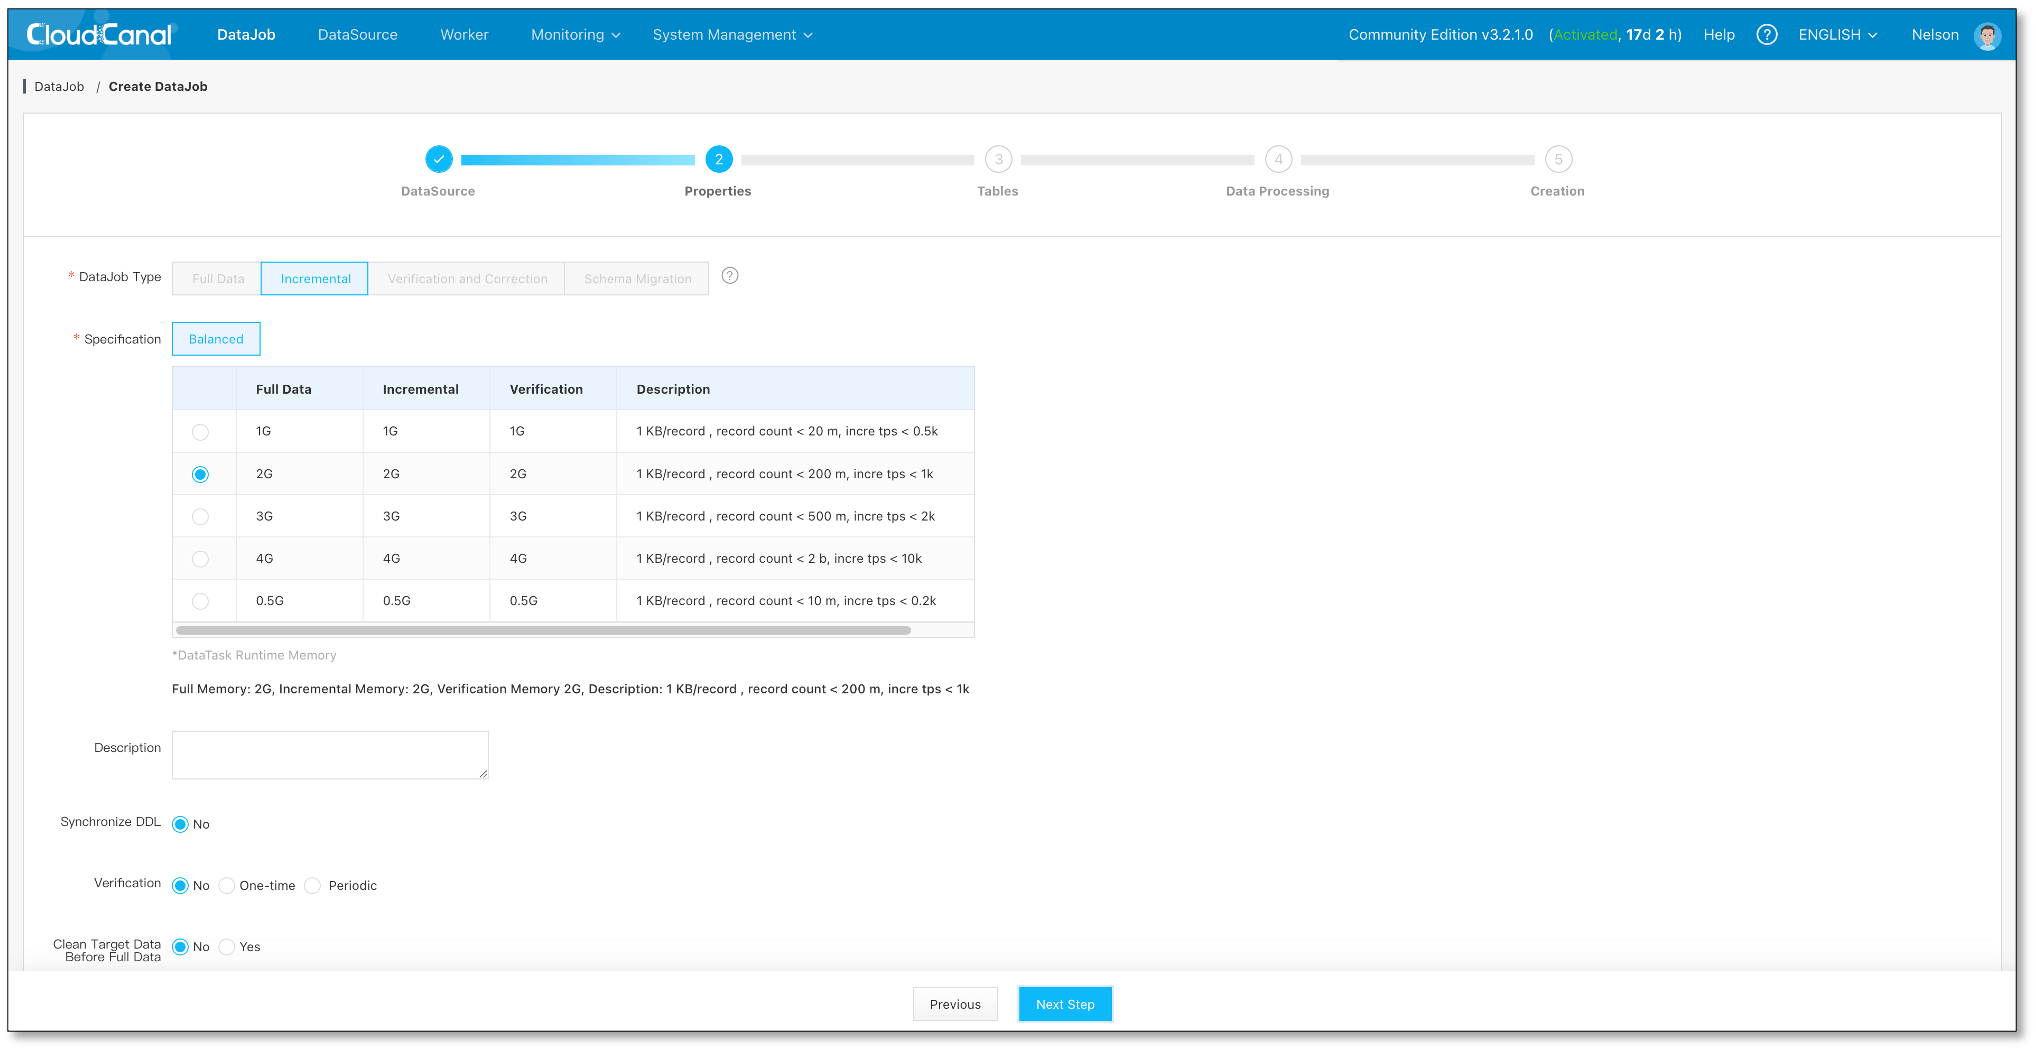The height and width of the screenshot is (1052, 2036).
Task: Set Verification to Periodic
Action: [313, 886]
